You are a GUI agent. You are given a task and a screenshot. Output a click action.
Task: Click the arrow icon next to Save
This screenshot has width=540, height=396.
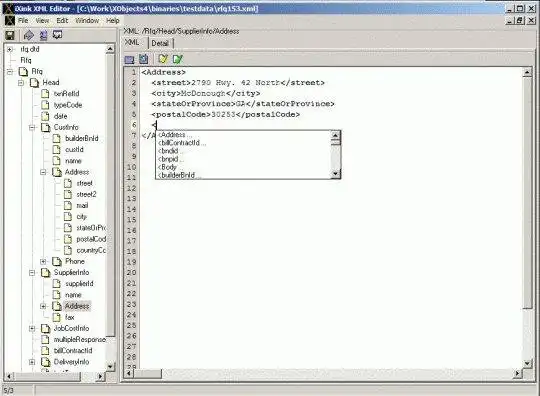point(29,35)
